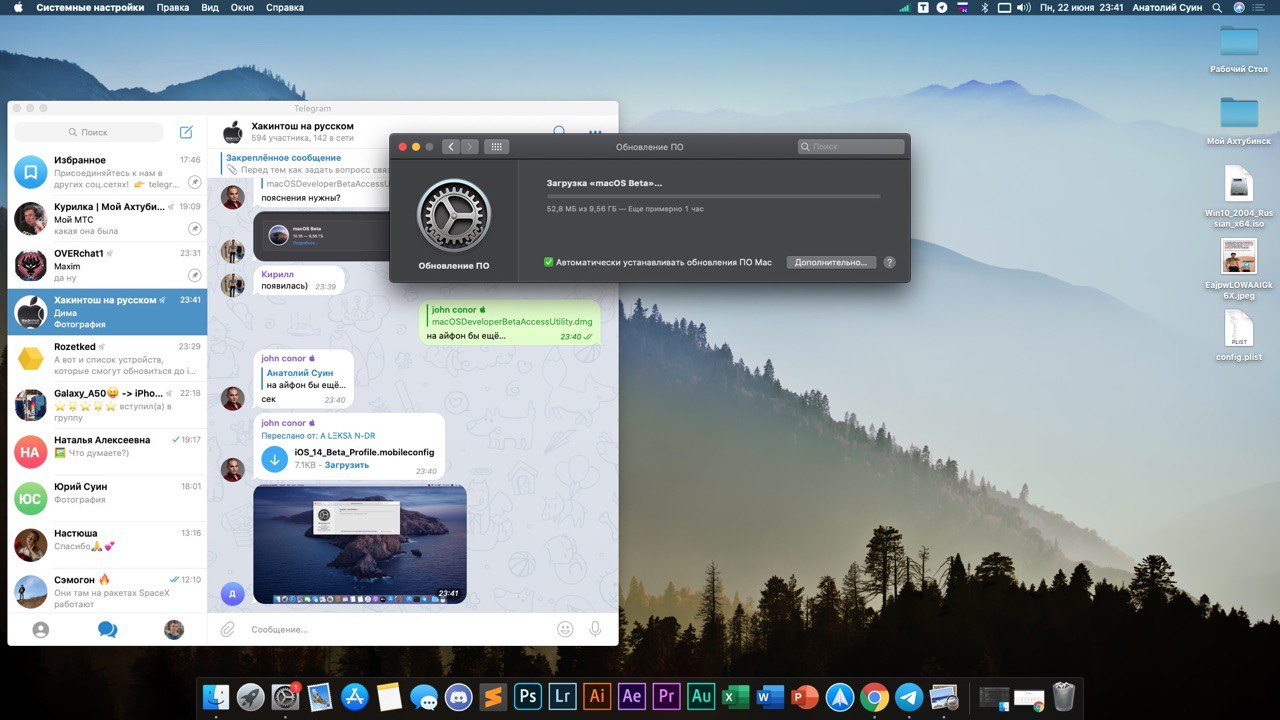Click search field in Software Update window
Viewport: 1280px width, 720px height.
(851, 147)
